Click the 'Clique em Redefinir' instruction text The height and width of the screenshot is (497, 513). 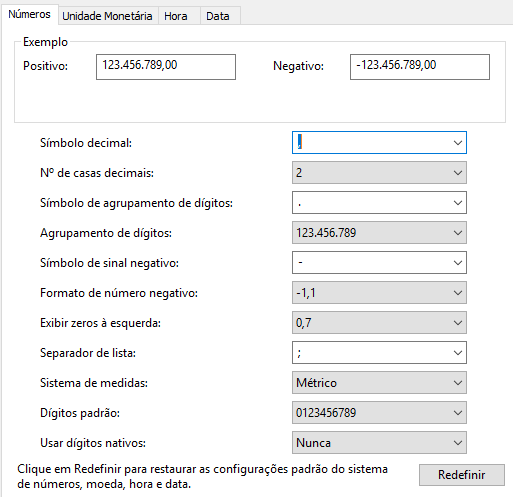pyautogui.click(x=202, y=476)
